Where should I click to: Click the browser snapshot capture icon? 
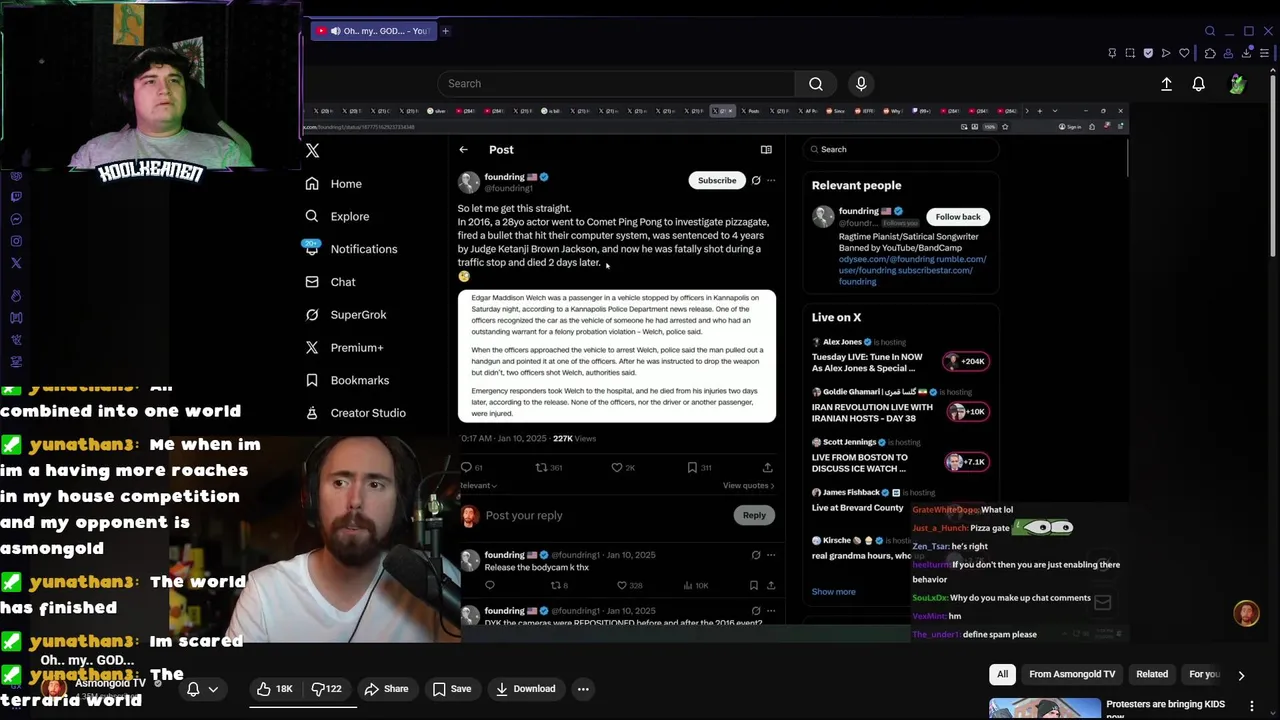tap(1130, 53)
